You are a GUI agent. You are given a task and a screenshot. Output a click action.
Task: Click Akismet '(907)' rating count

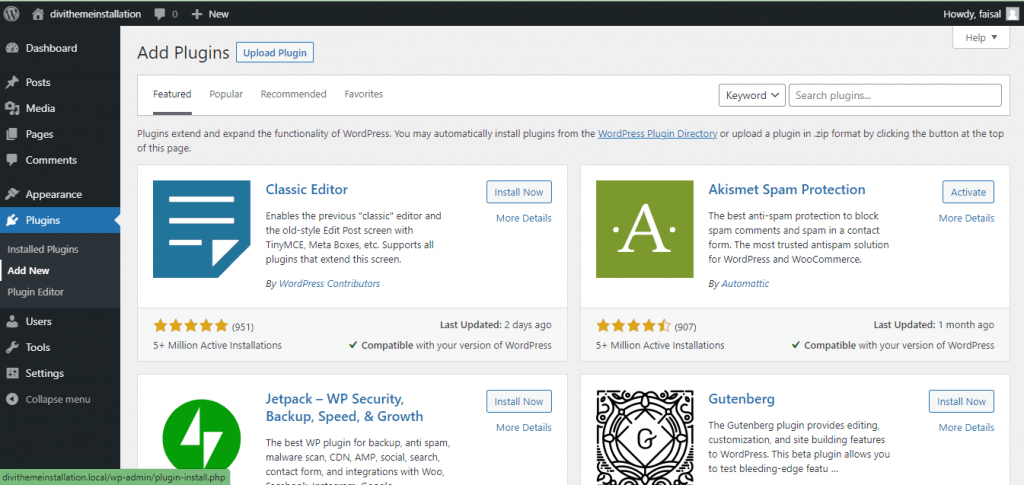(x=686, y=326)
